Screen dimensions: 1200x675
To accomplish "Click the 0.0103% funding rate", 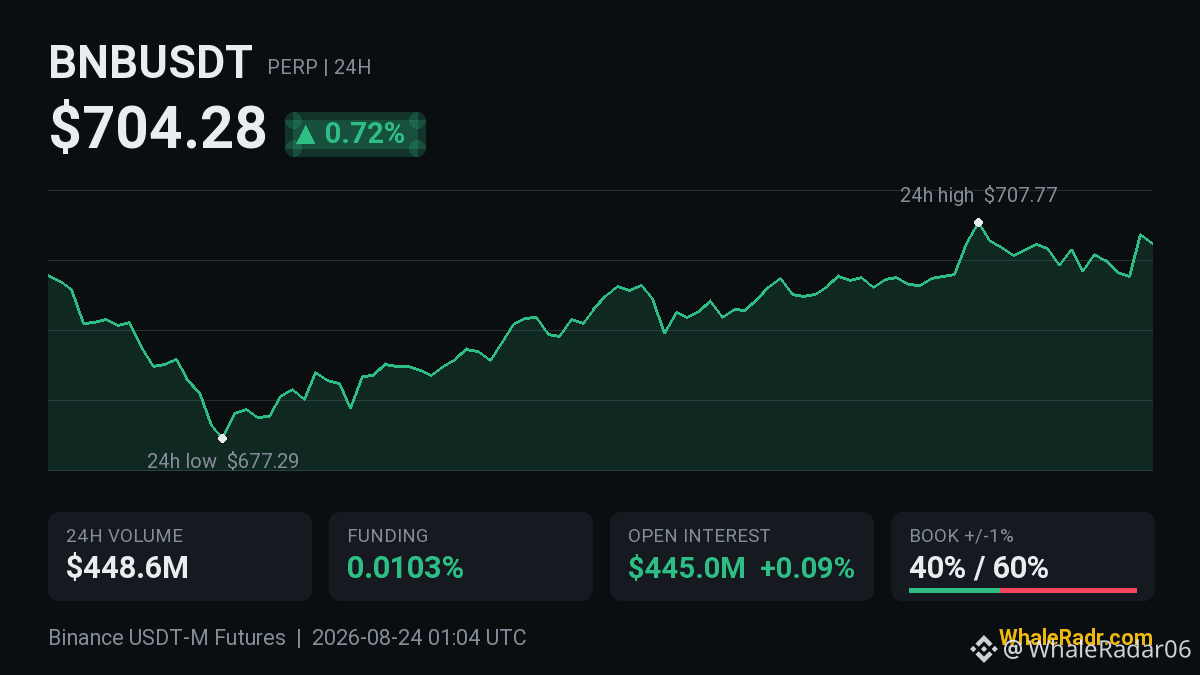I will pyautogui.click(x=405, y=568).
